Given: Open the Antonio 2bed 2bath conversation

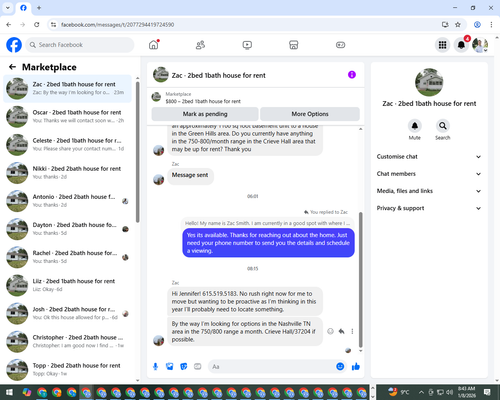Looking at the screenshot, I should coord(67,201).
